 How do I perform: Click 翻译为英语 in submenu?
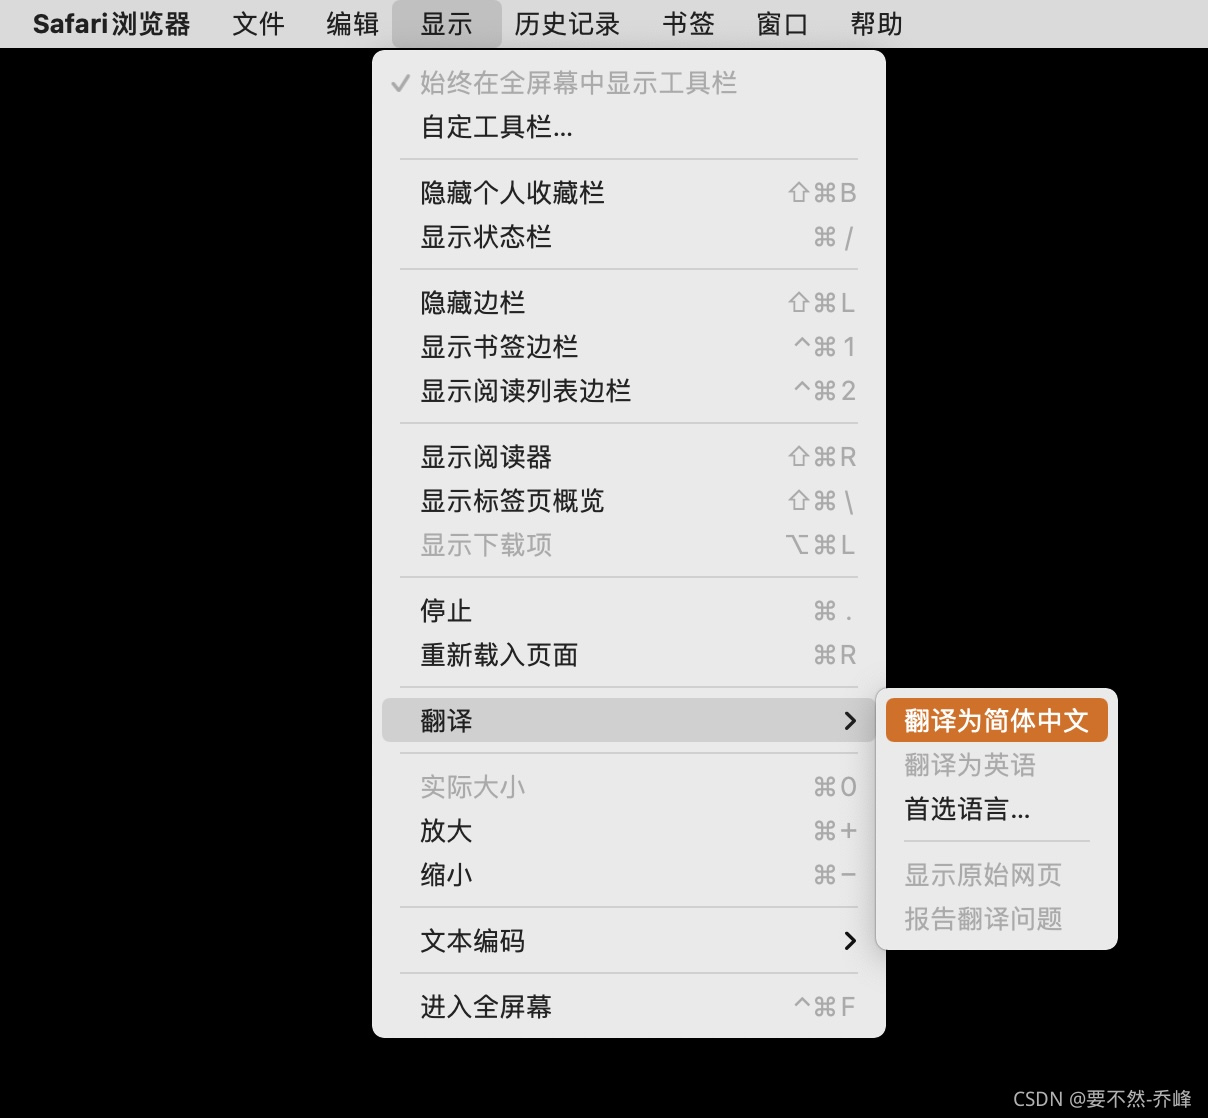pyautogui.click(x=997, y=765)
